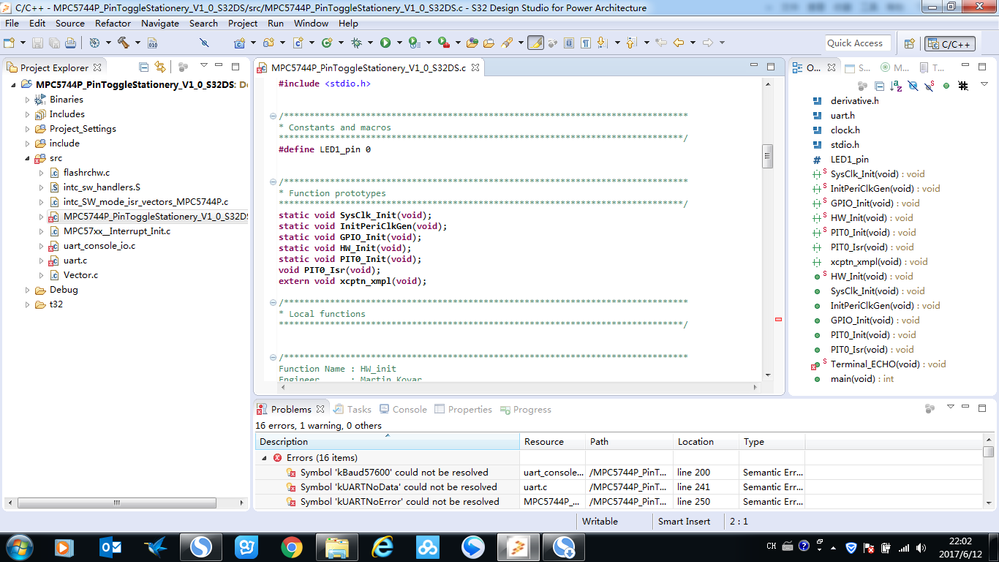This screenshot has width=999, height=562.
Task: Click the Open Task (folder) toolbar icon
Action: (489, 43)
